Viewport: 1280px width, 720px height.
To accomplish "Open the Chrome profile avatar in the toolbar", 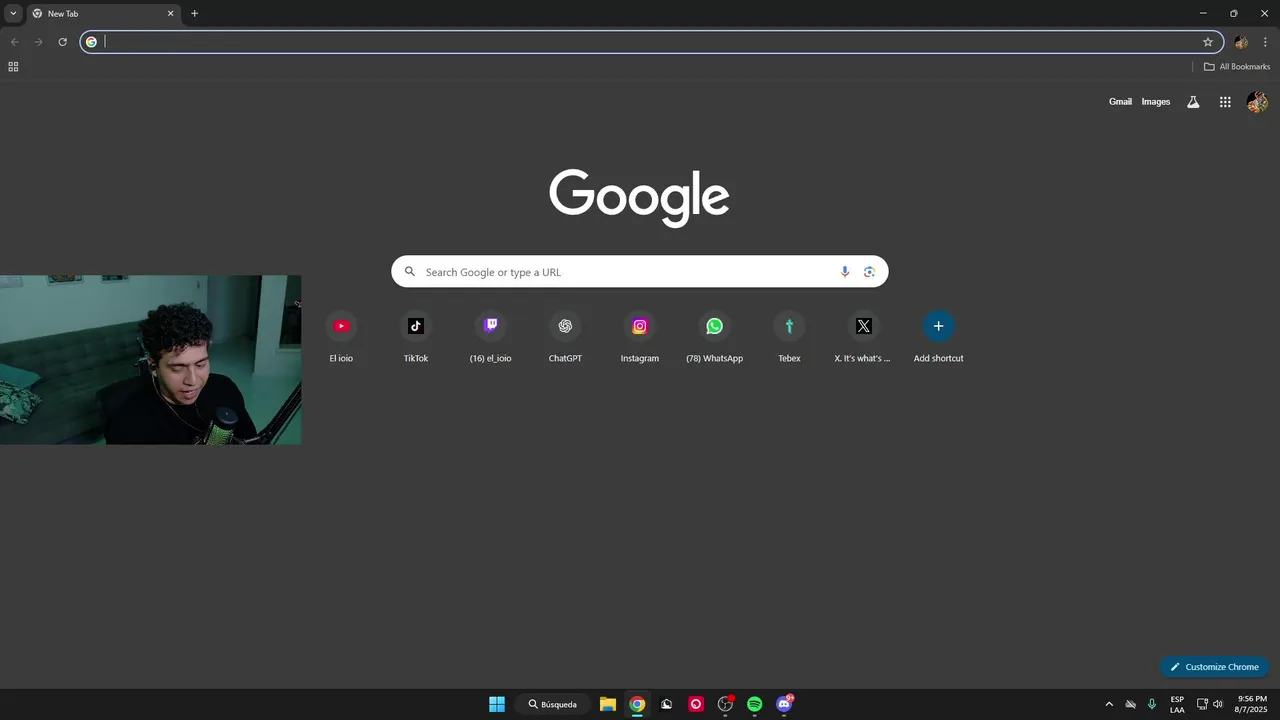I will (x=1241, y=42).
